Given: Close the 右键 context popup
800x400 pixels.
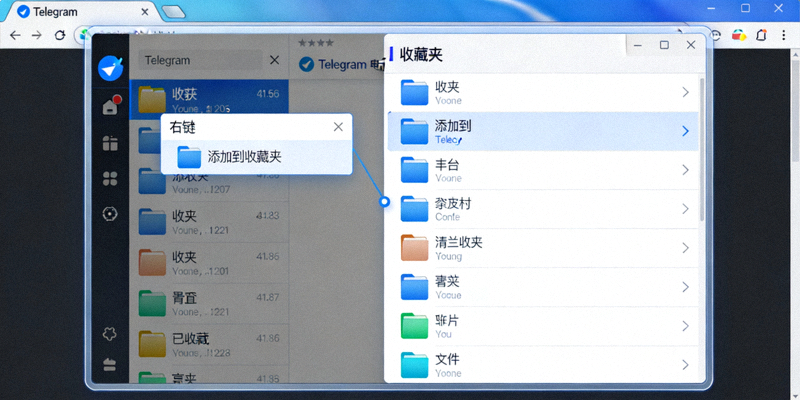Looking at the screenshot, I should pyautogui.click(x=338, y=127).
